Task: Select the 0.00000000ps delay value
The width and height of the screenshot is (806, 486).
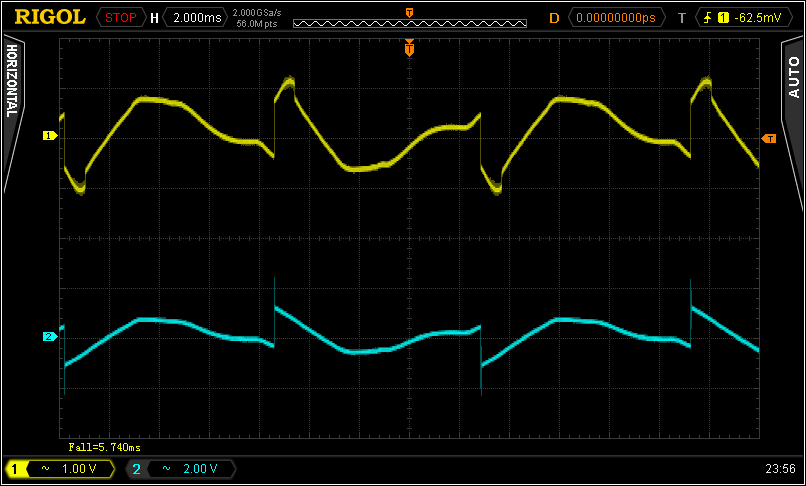Action: coord(616,18)
